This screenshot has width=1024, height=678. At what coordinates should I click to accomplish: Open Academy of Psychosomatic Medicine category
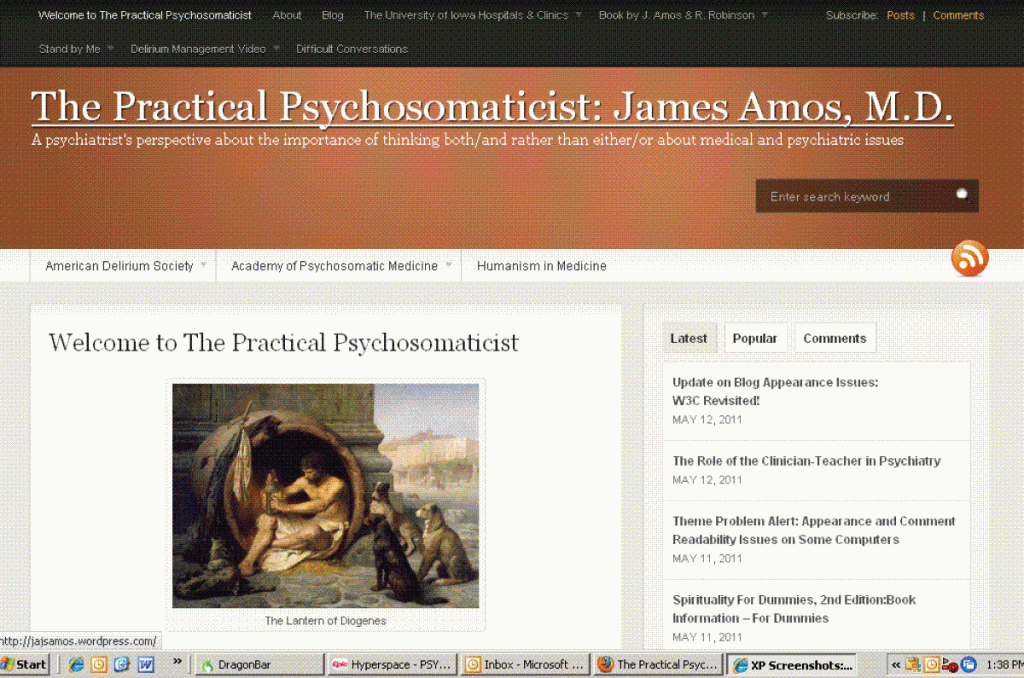pos(334,266)
